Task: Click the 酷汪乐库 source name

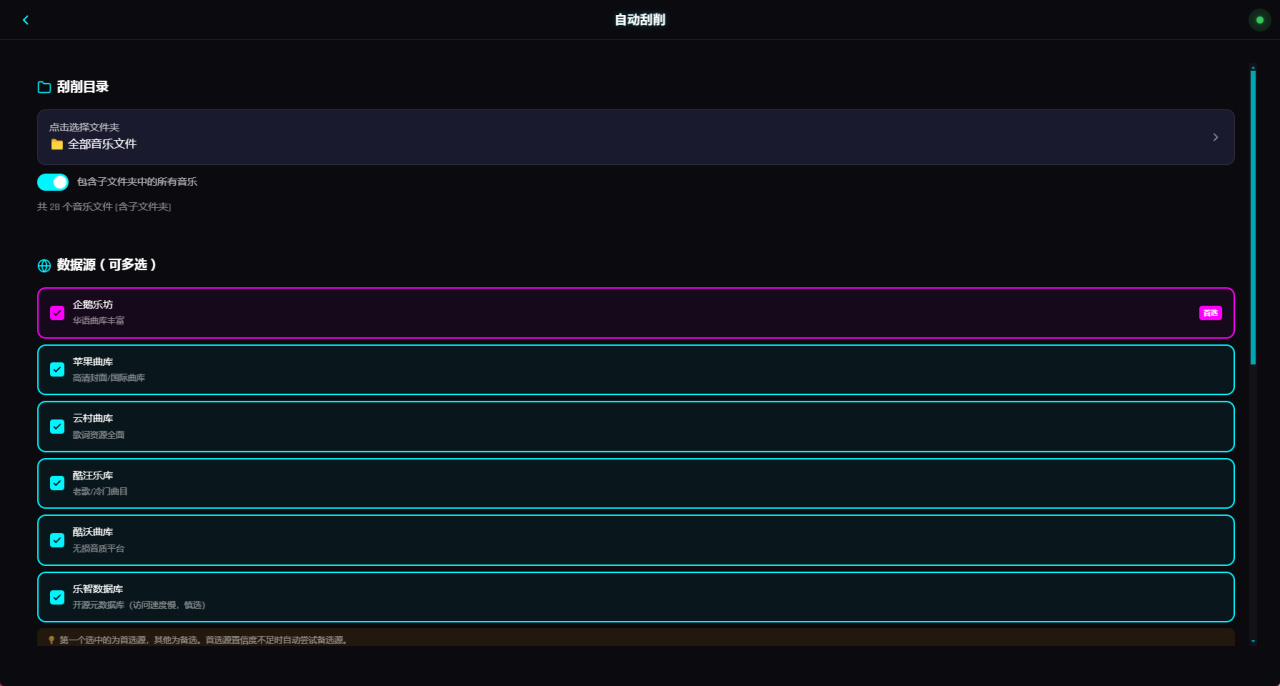Action: point(93,475)
